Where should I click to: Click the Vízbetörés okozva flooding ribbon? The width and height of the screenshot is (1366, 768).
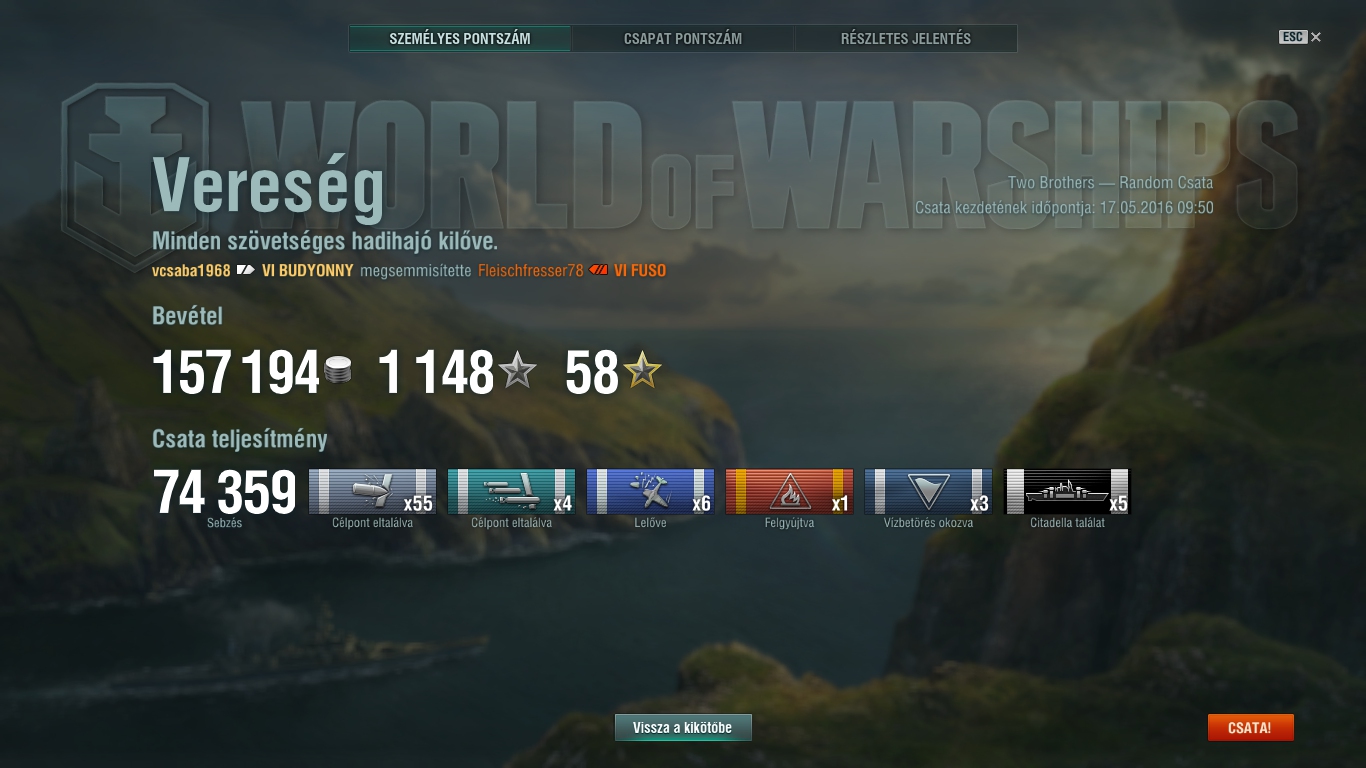click(928, 491)
